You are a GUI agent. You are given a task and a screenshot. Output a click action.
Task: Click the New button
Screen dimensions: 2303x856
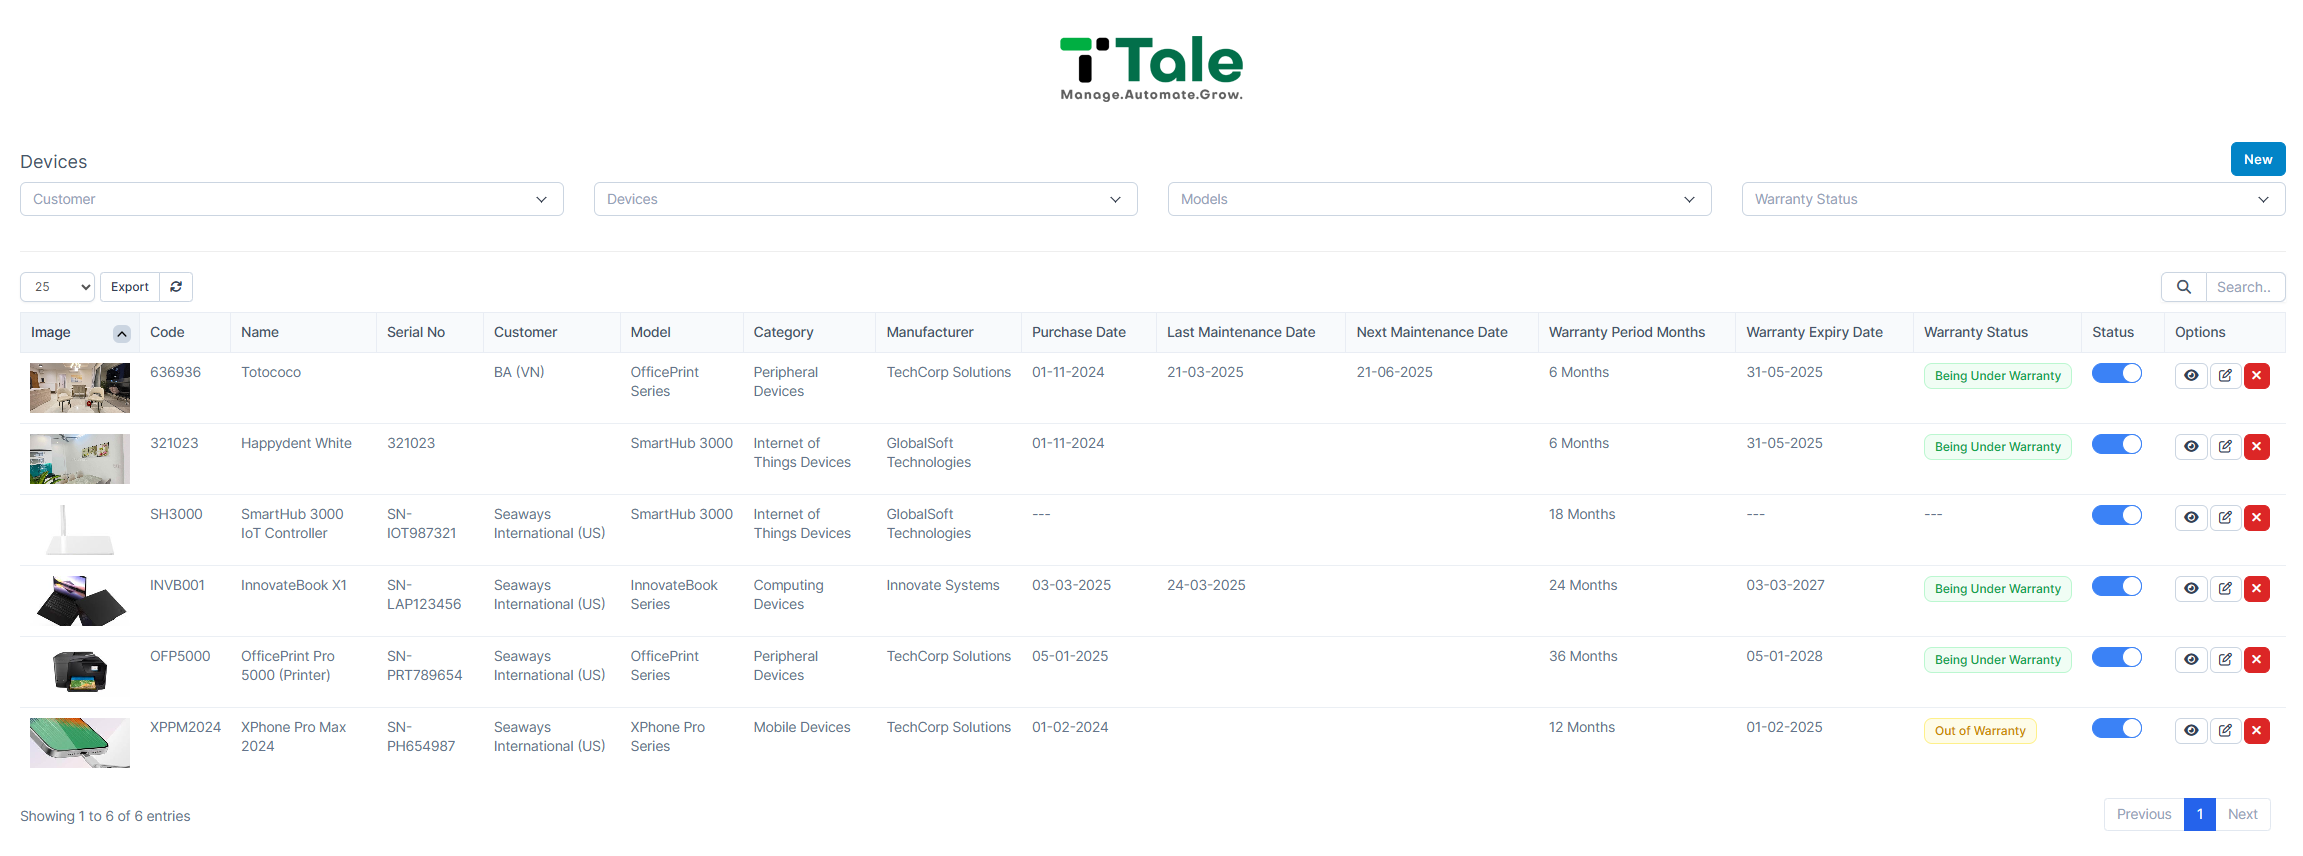click(2258, 159)
